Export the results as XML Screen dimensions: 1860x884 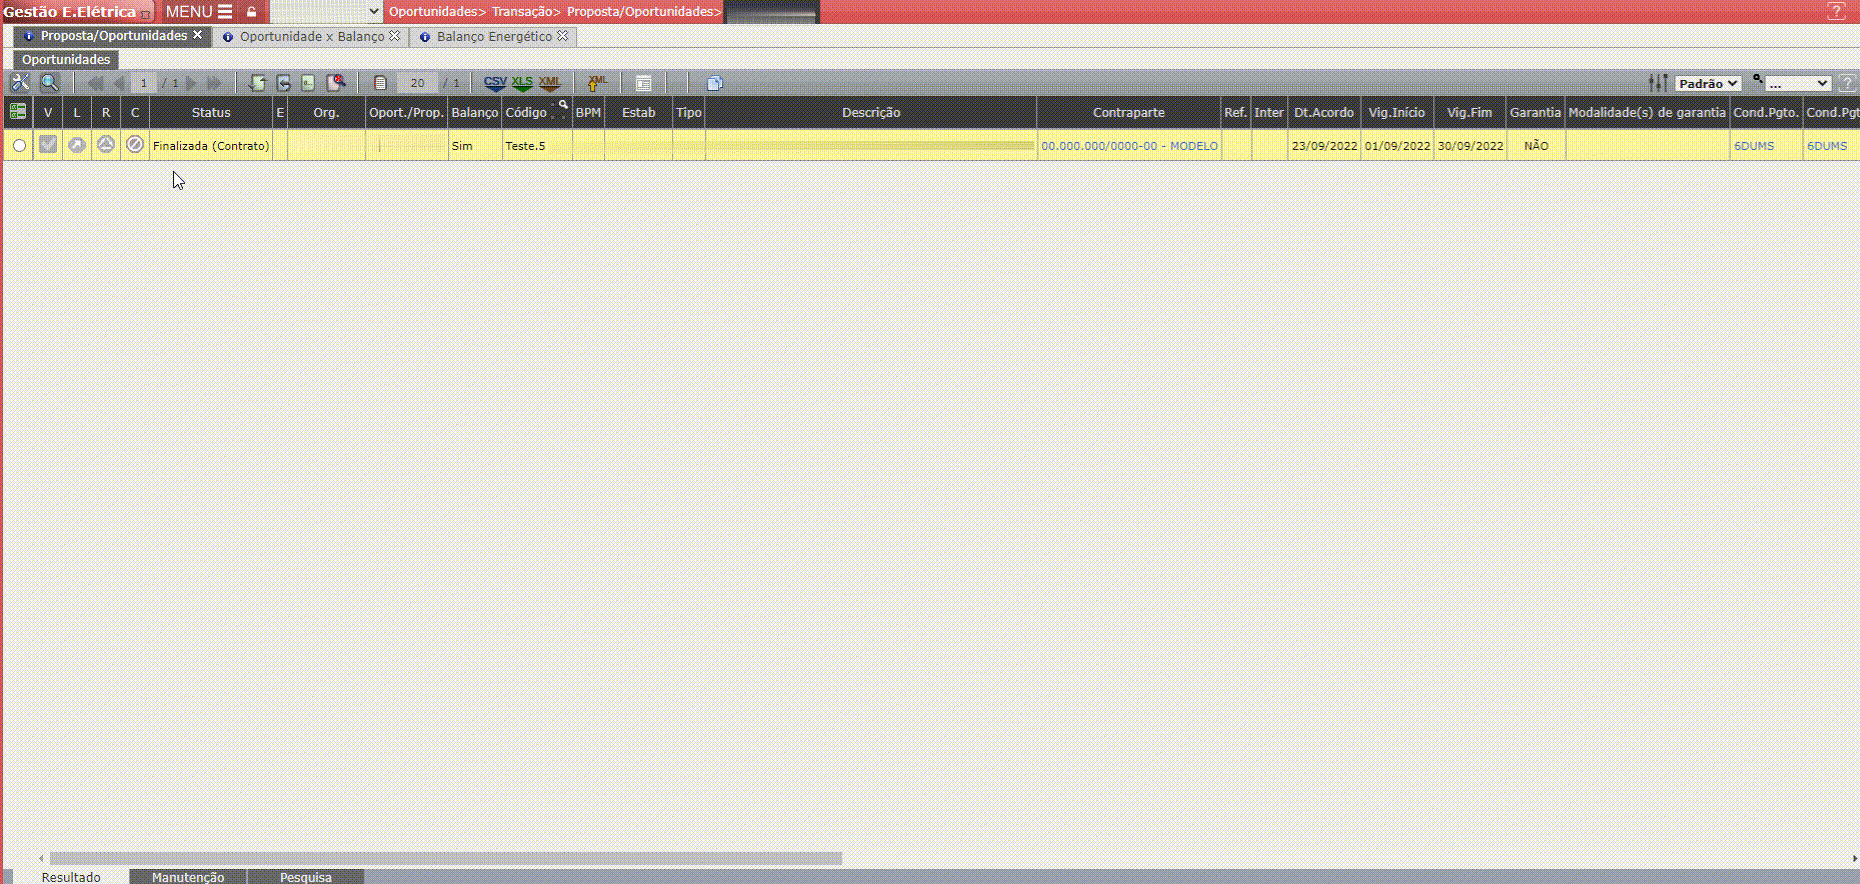click(549, 83)
